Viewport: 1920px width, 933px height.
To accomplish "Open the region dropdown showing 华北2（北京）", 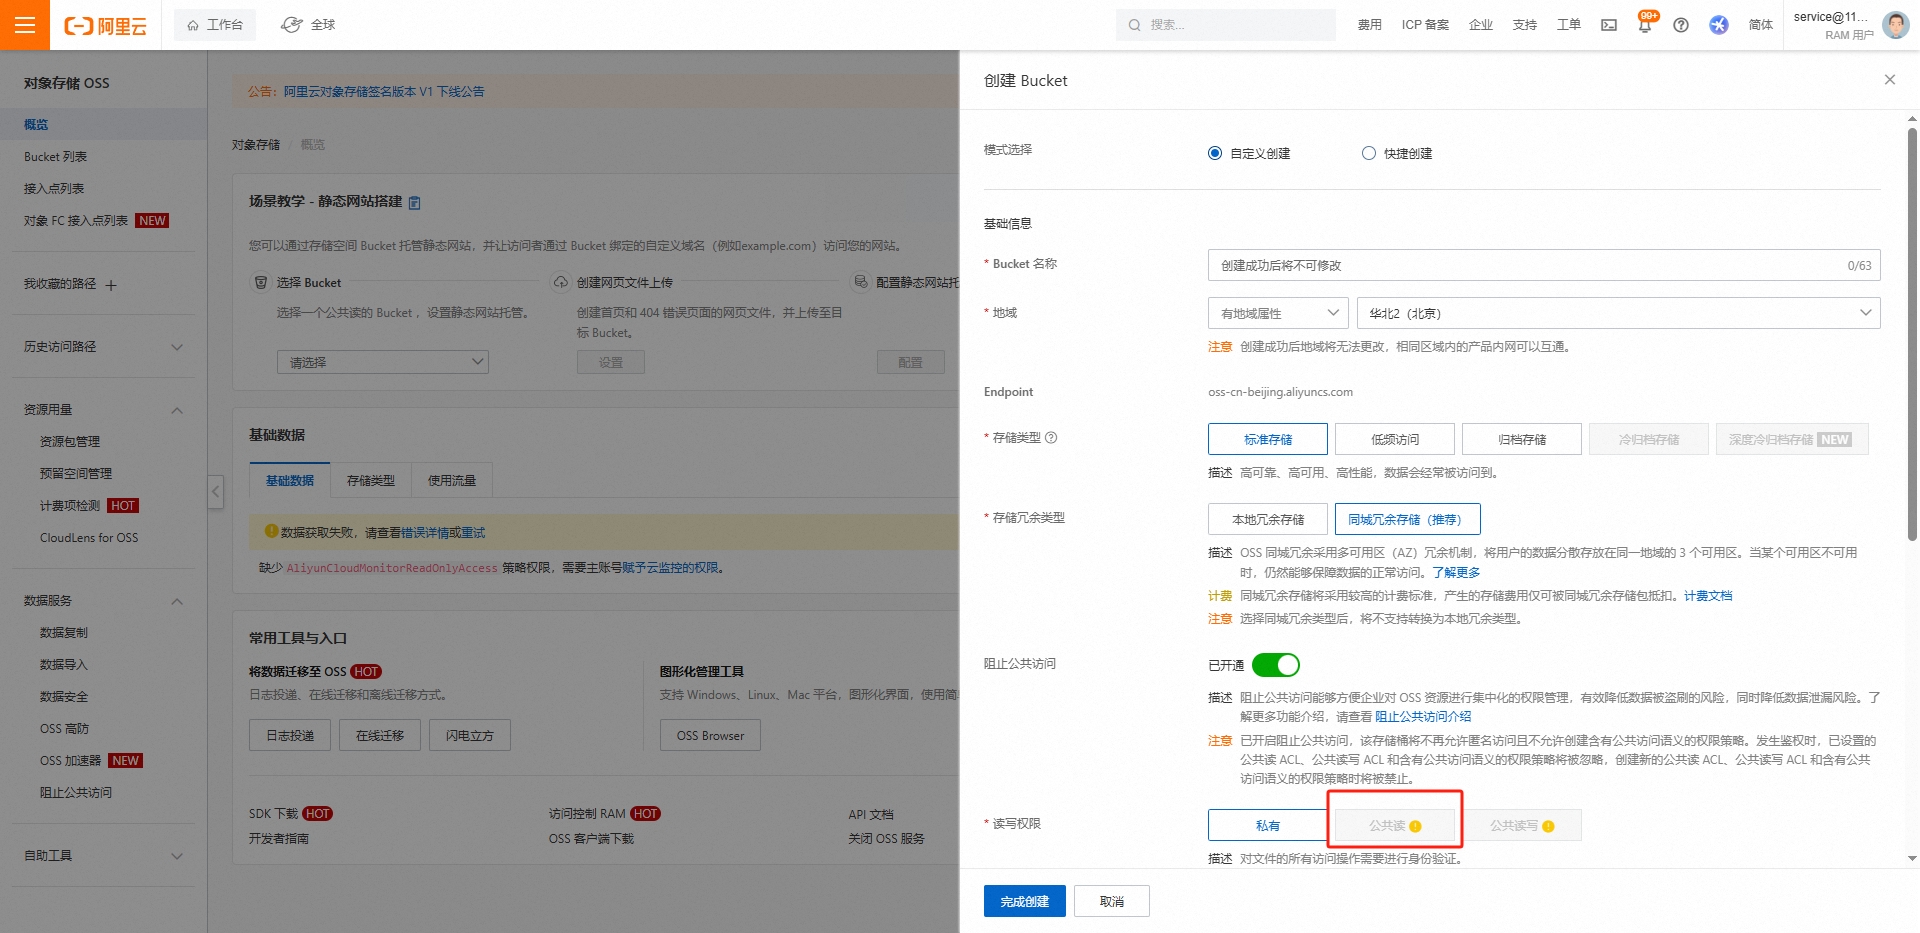I will tap(1618, 313).
